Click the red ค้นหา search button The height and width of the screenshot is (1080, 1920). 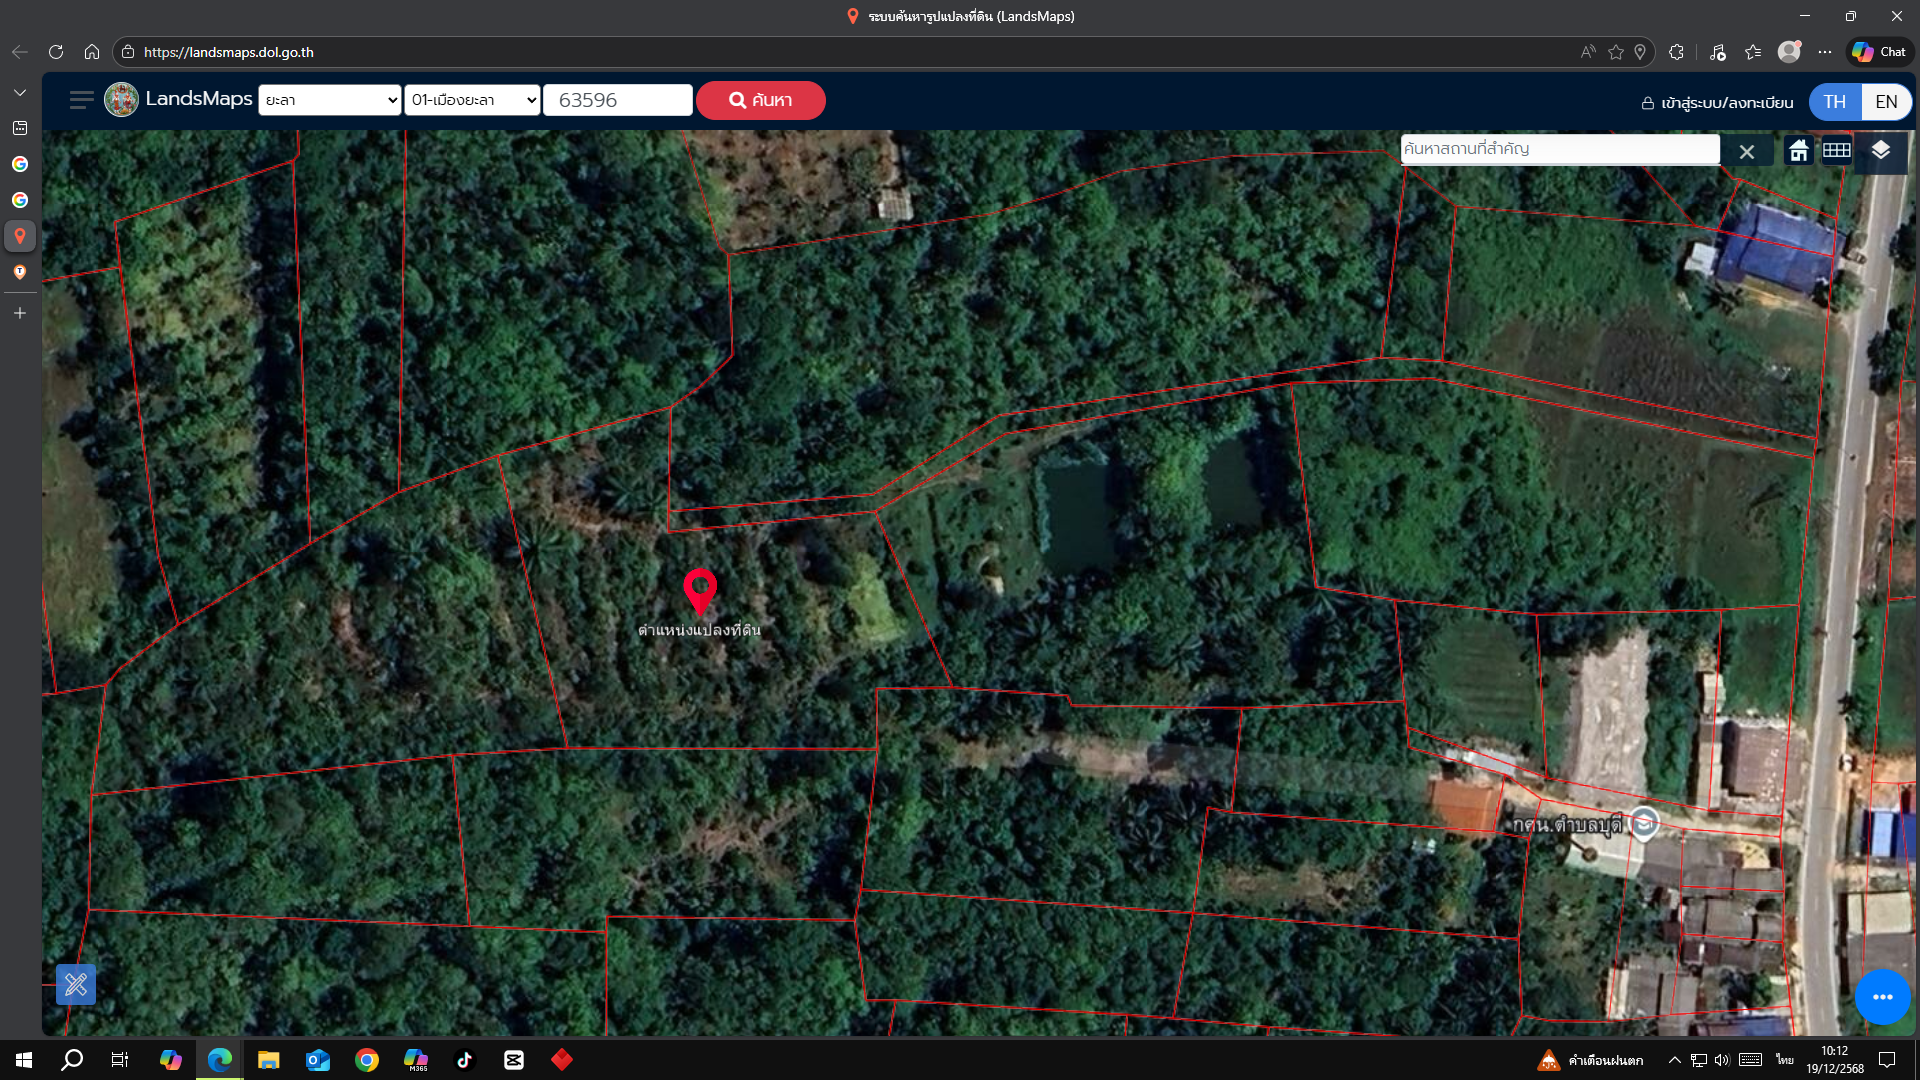(761, 100)
